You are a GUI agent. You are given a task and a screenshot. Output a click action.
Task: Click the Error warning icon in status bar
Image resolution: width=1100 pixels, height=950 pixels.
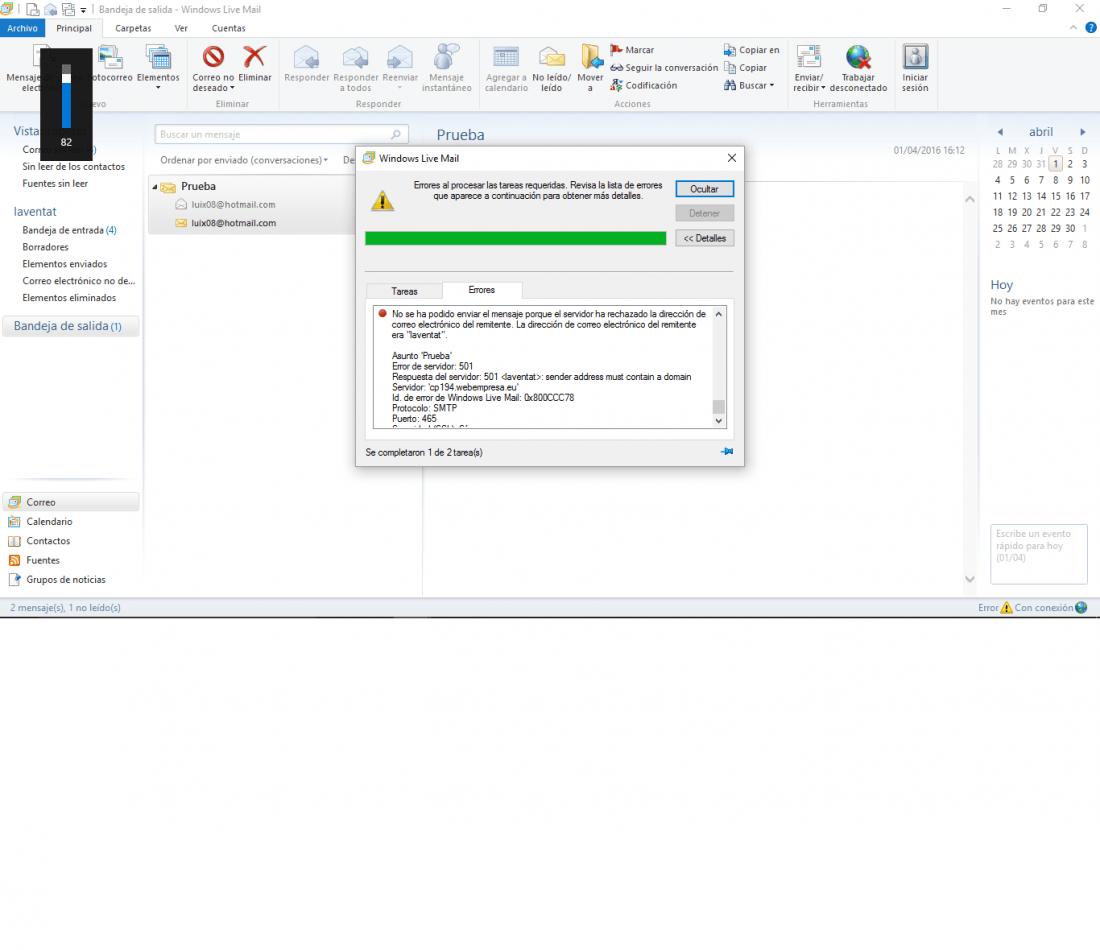pyautogui.click(x=1006, y=608)
